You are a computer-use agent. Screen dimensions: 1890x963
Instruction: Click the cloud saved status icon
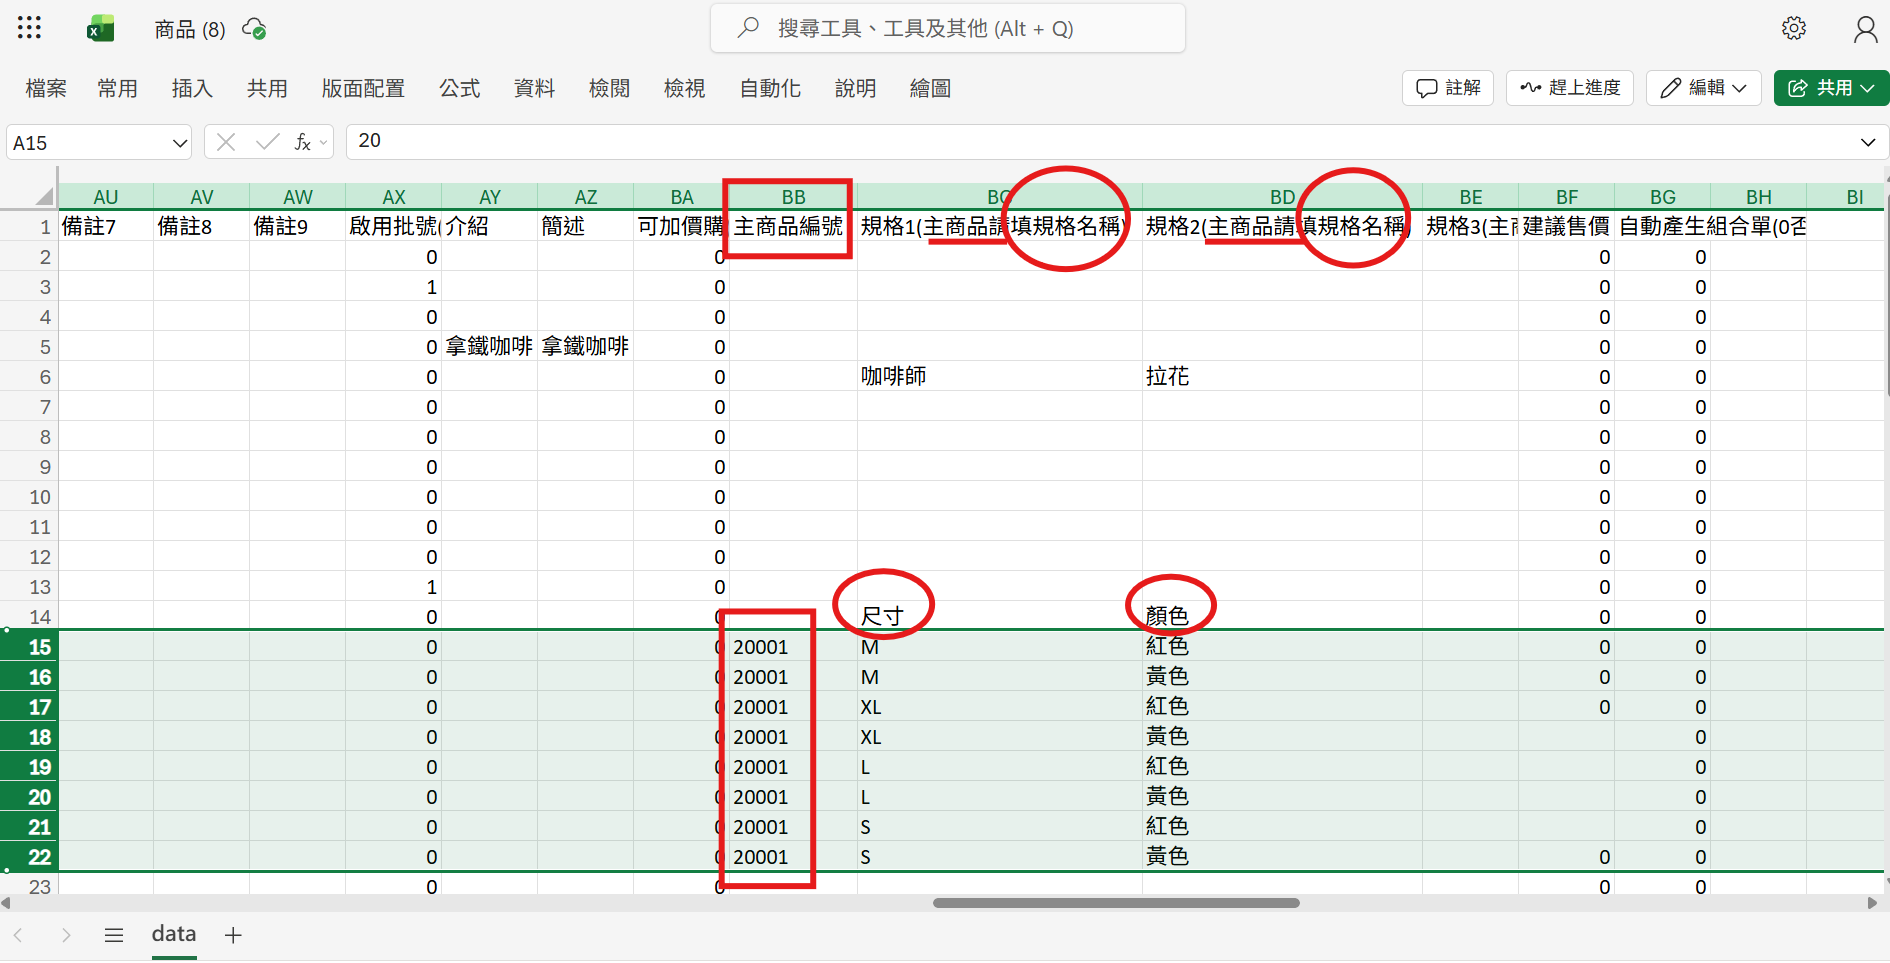tap(255, 29)
